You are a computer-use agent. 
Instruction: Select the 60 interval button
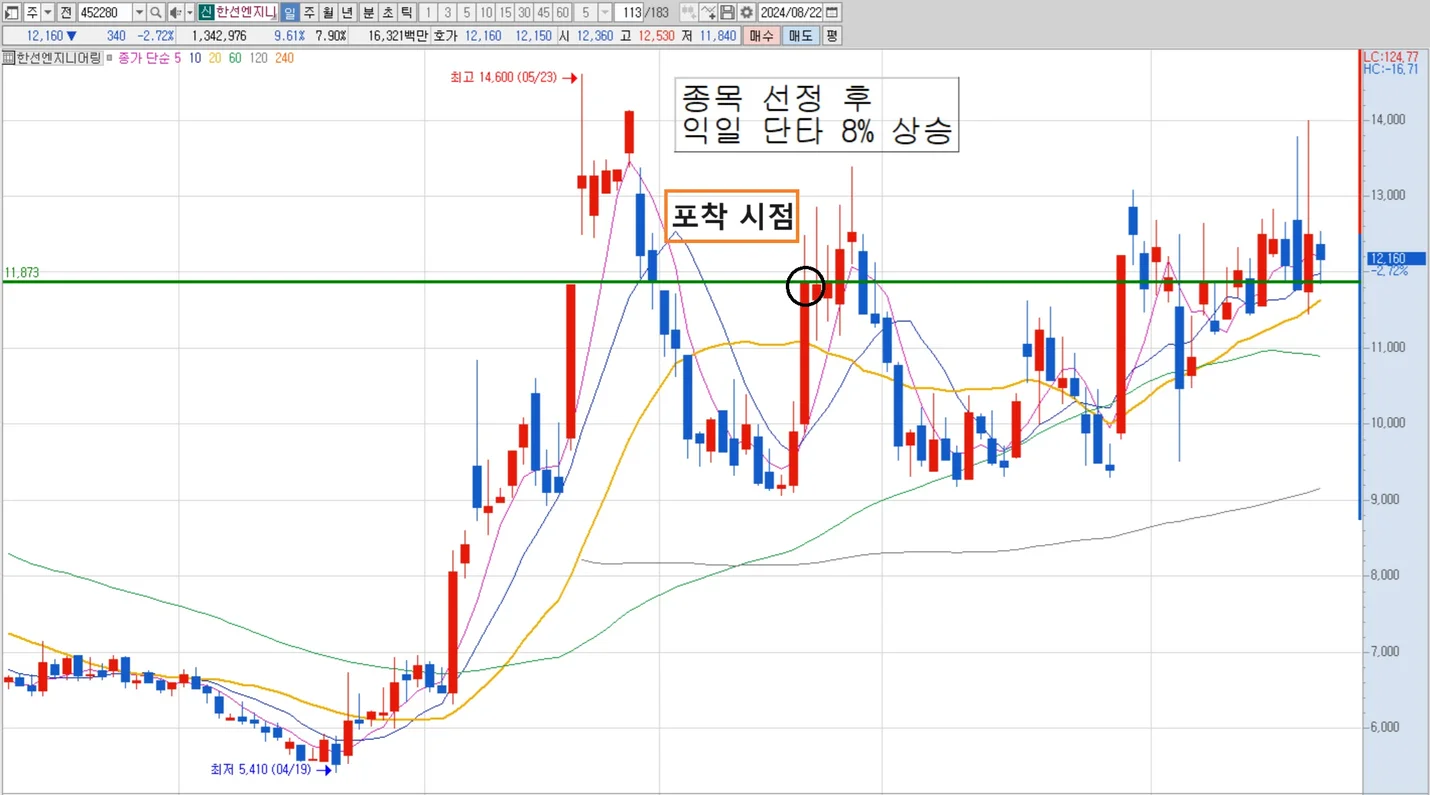click(562, 13)
